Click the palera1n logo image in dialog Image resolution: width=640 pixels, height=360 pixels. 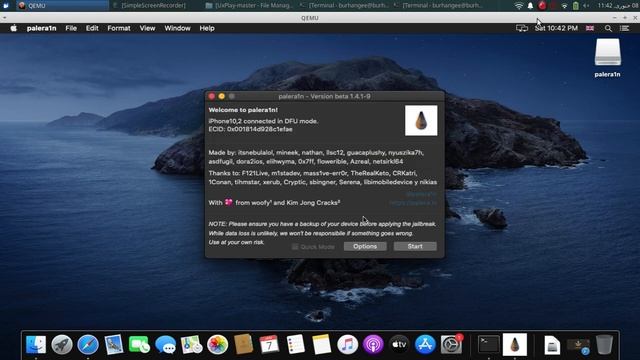coord(421,120)
